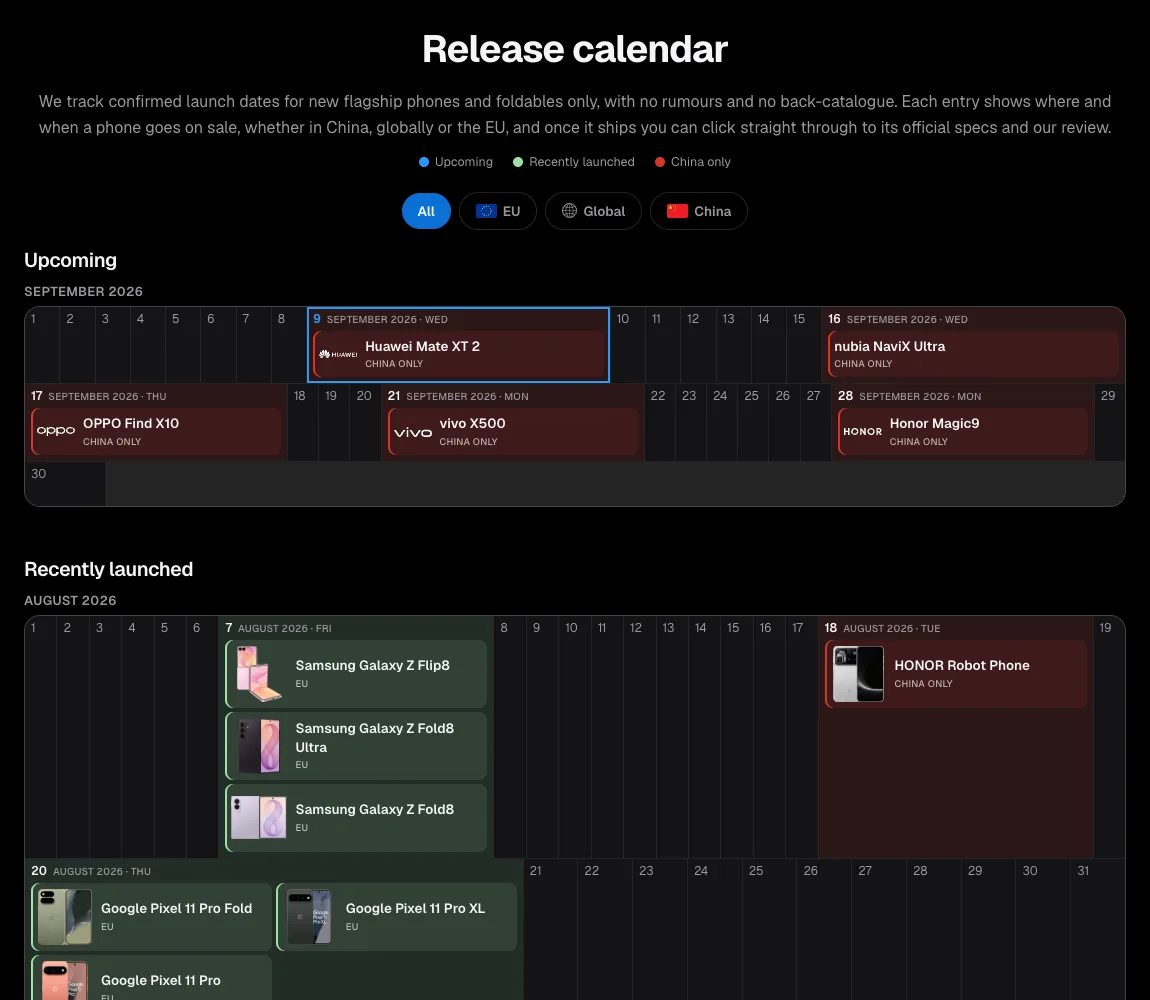Click Samsung Galaxy Z Fold8 thumbnail
The height and width of the screenshot is (1000, 1150).
[259, 818]
